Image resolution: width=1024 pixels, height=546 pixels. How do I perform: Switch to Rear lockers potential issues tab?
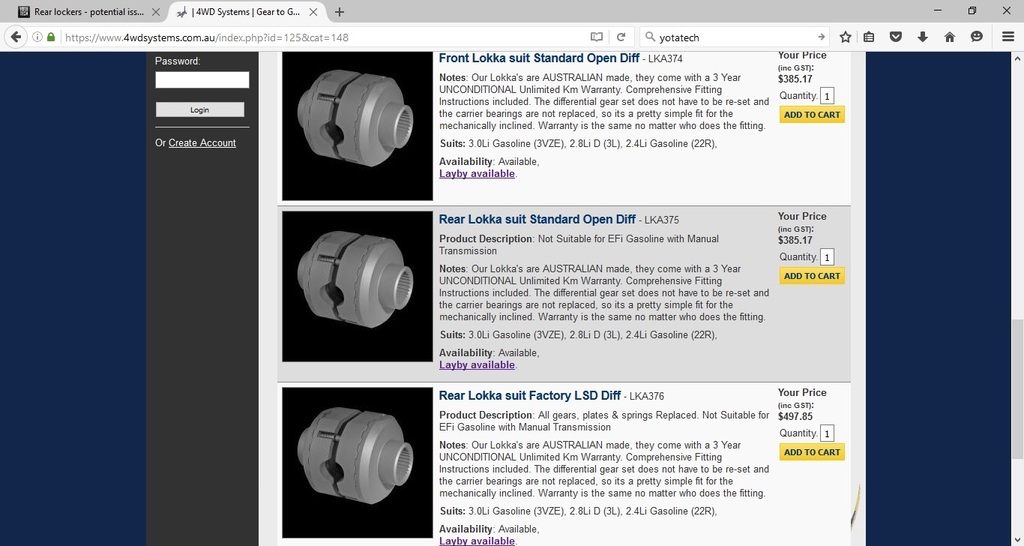pos(89,12)
